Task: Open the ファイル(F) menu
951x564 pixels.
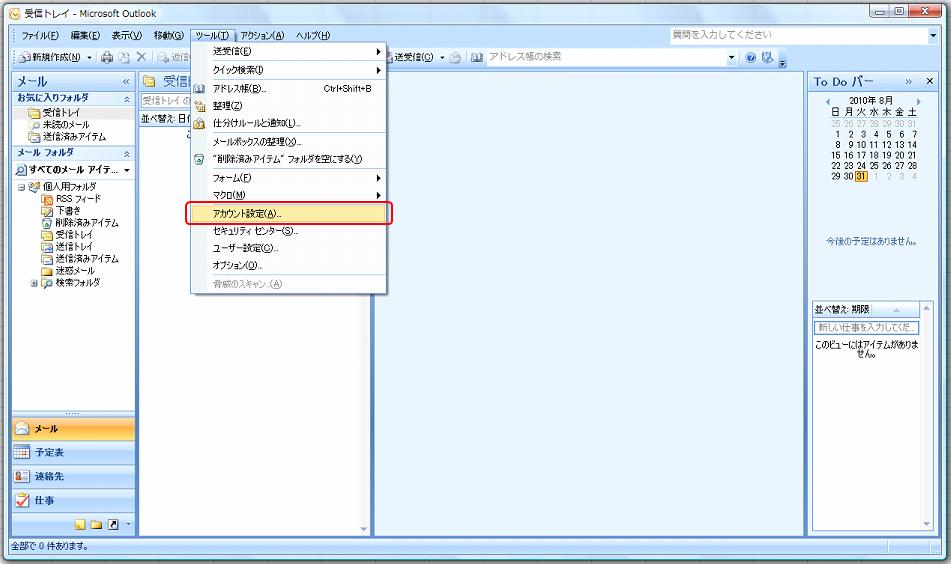Action: coord(40,36)
